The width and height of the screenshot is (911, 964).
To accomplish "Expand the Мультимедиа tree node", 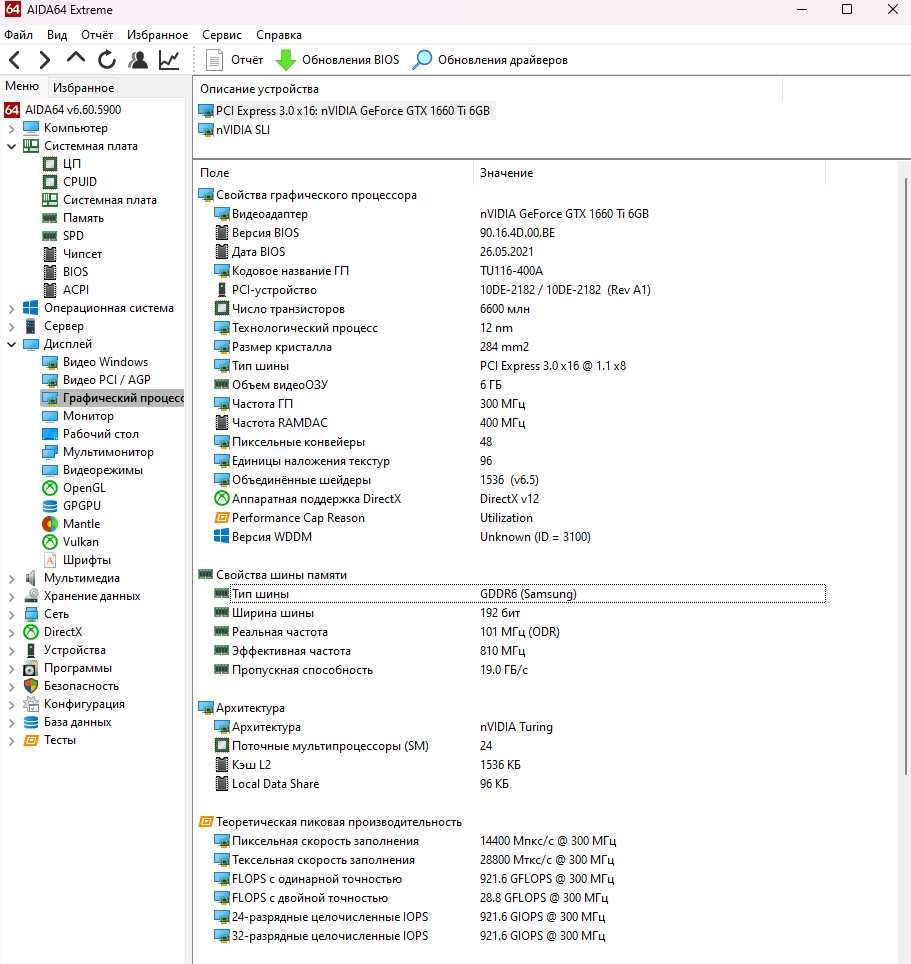I will click(11, 579).
